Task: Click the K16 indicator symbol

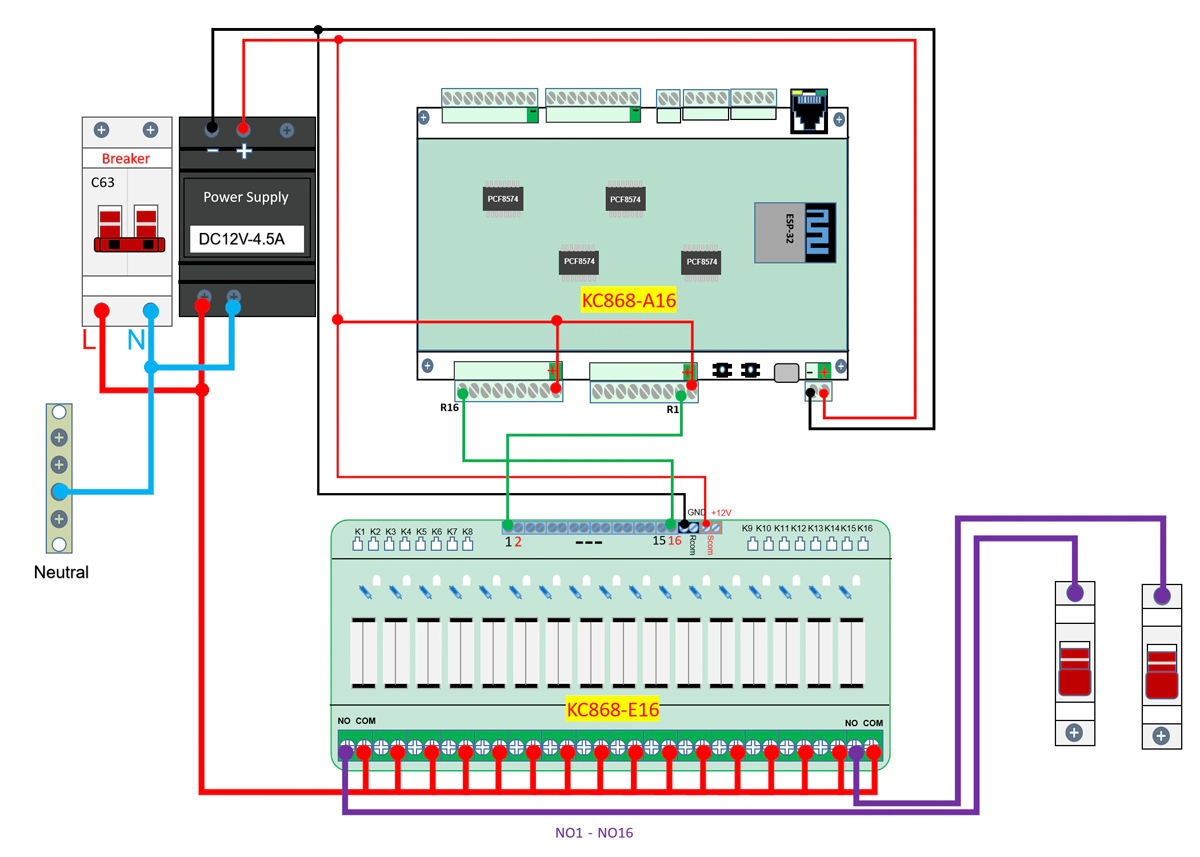Action: coord(864,544)
